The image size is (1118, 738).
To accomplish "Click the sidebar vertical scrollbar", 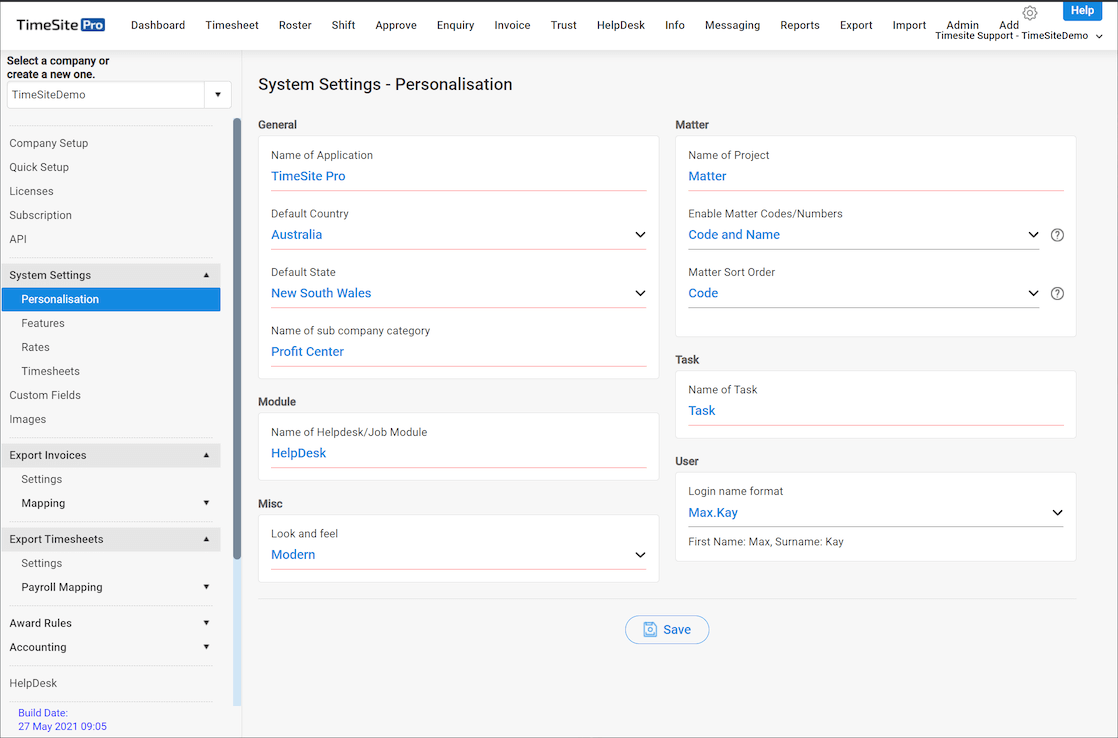I will 237,339.
